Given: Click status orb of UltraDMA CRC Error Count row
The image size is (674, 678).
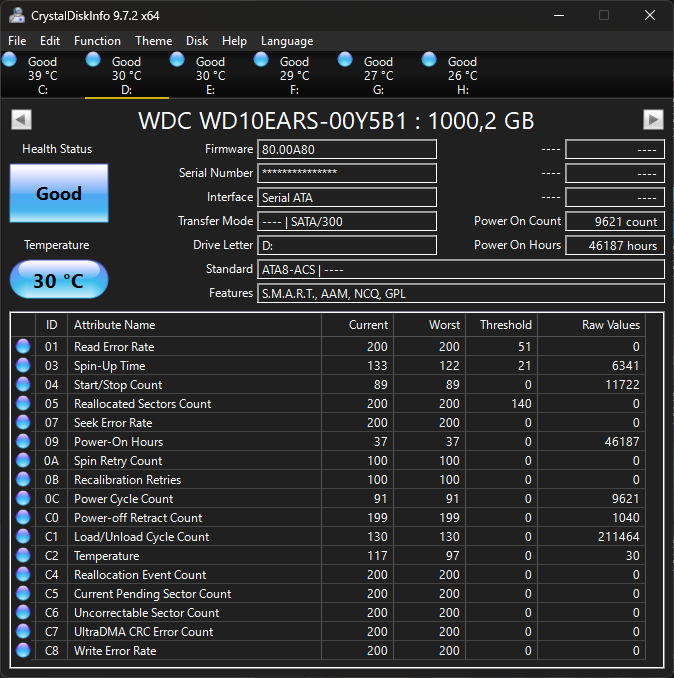Looking at the screenshot, I should (23, 632).
